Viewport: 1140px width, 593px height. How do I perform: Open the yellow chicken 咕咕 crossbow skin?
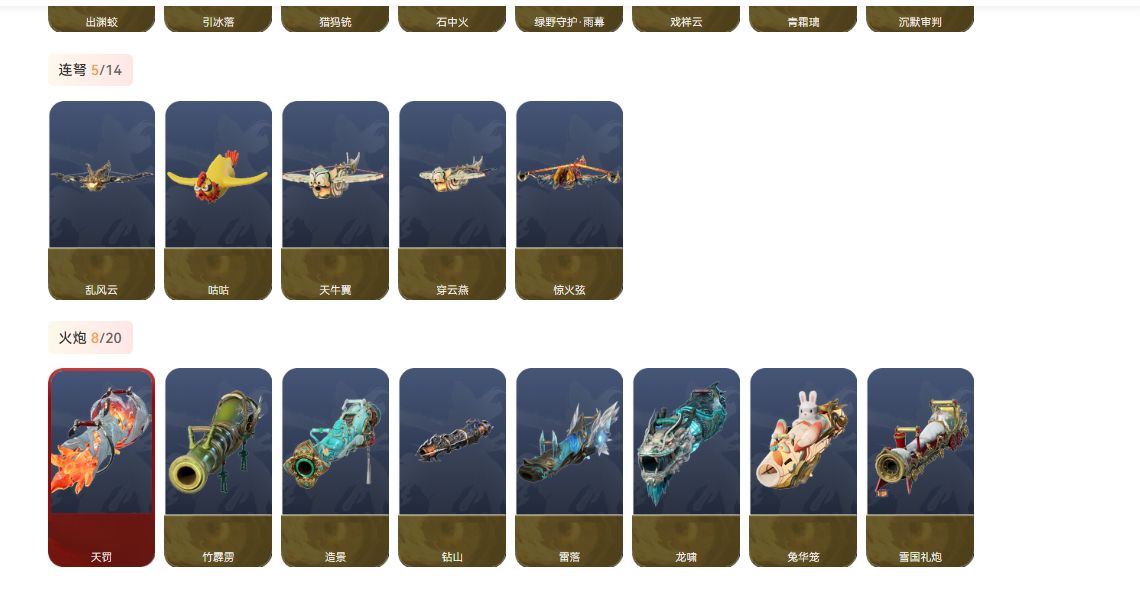(219, 201)
